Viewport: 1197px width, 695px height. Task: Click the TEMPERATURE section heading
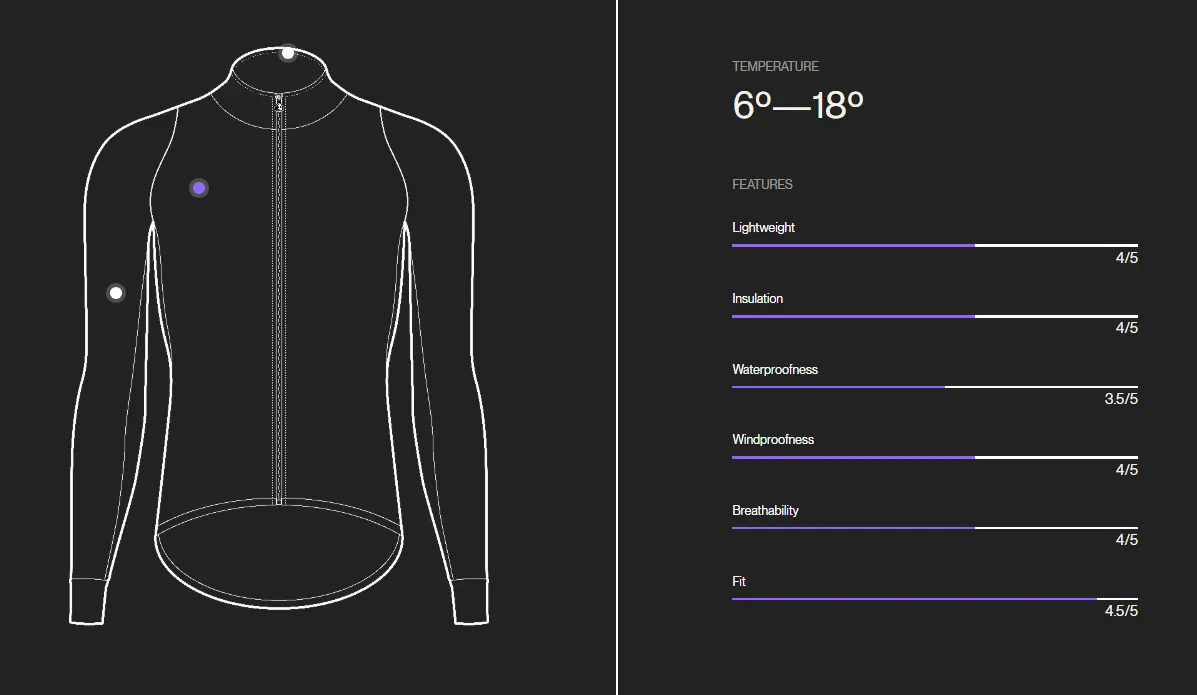pyautogui.click(x=775, y=66)
